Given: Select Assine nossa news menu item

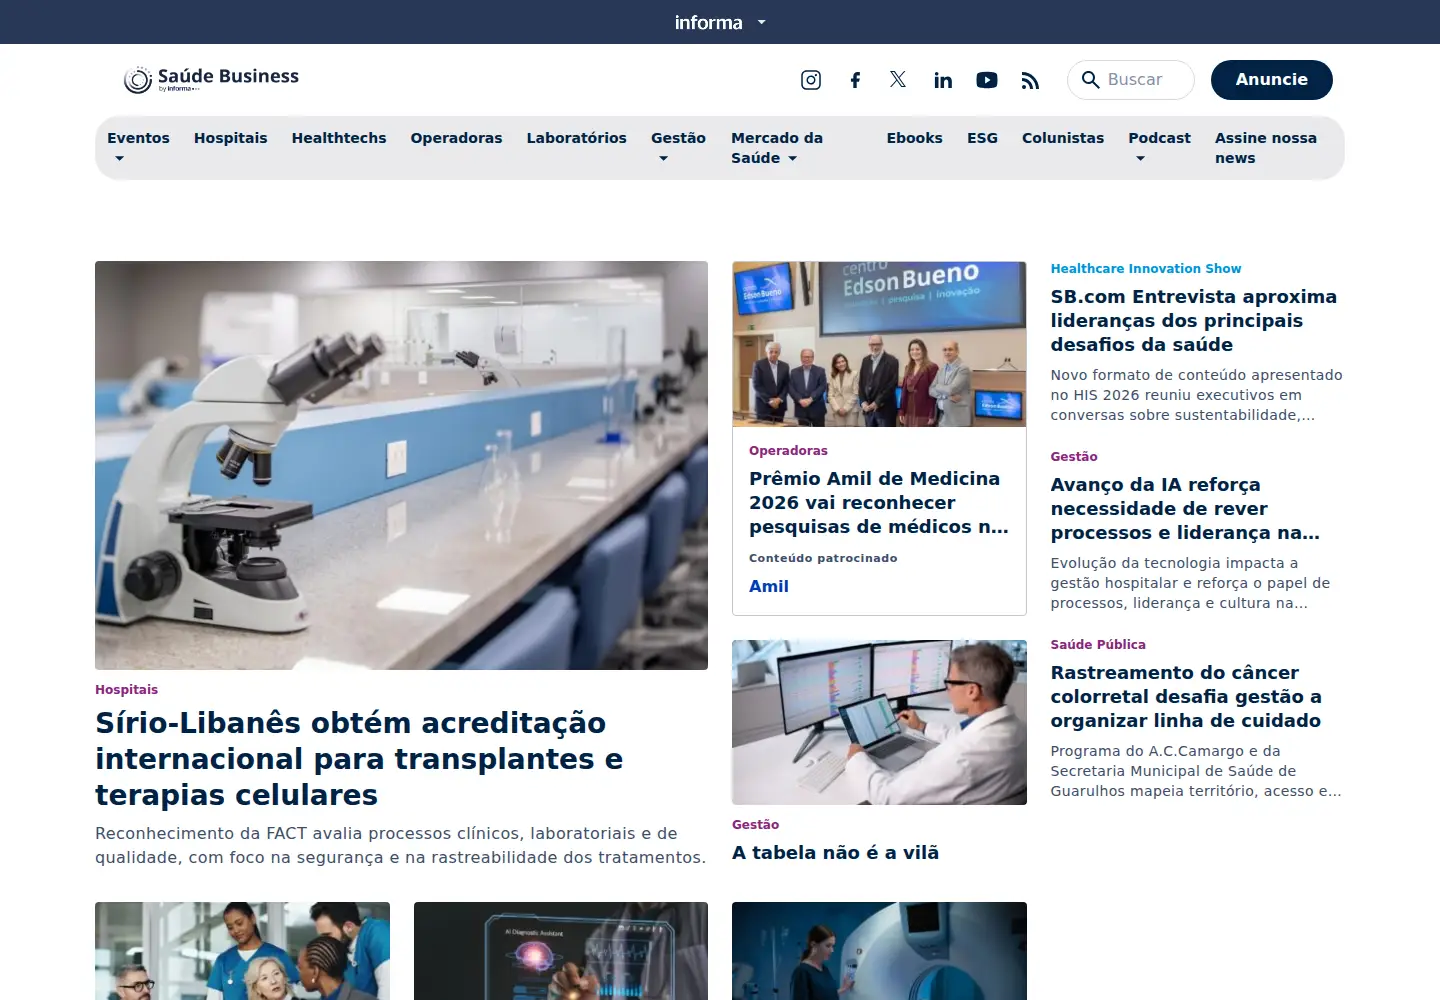Looking at the screenshot, I should [1265, 148].
